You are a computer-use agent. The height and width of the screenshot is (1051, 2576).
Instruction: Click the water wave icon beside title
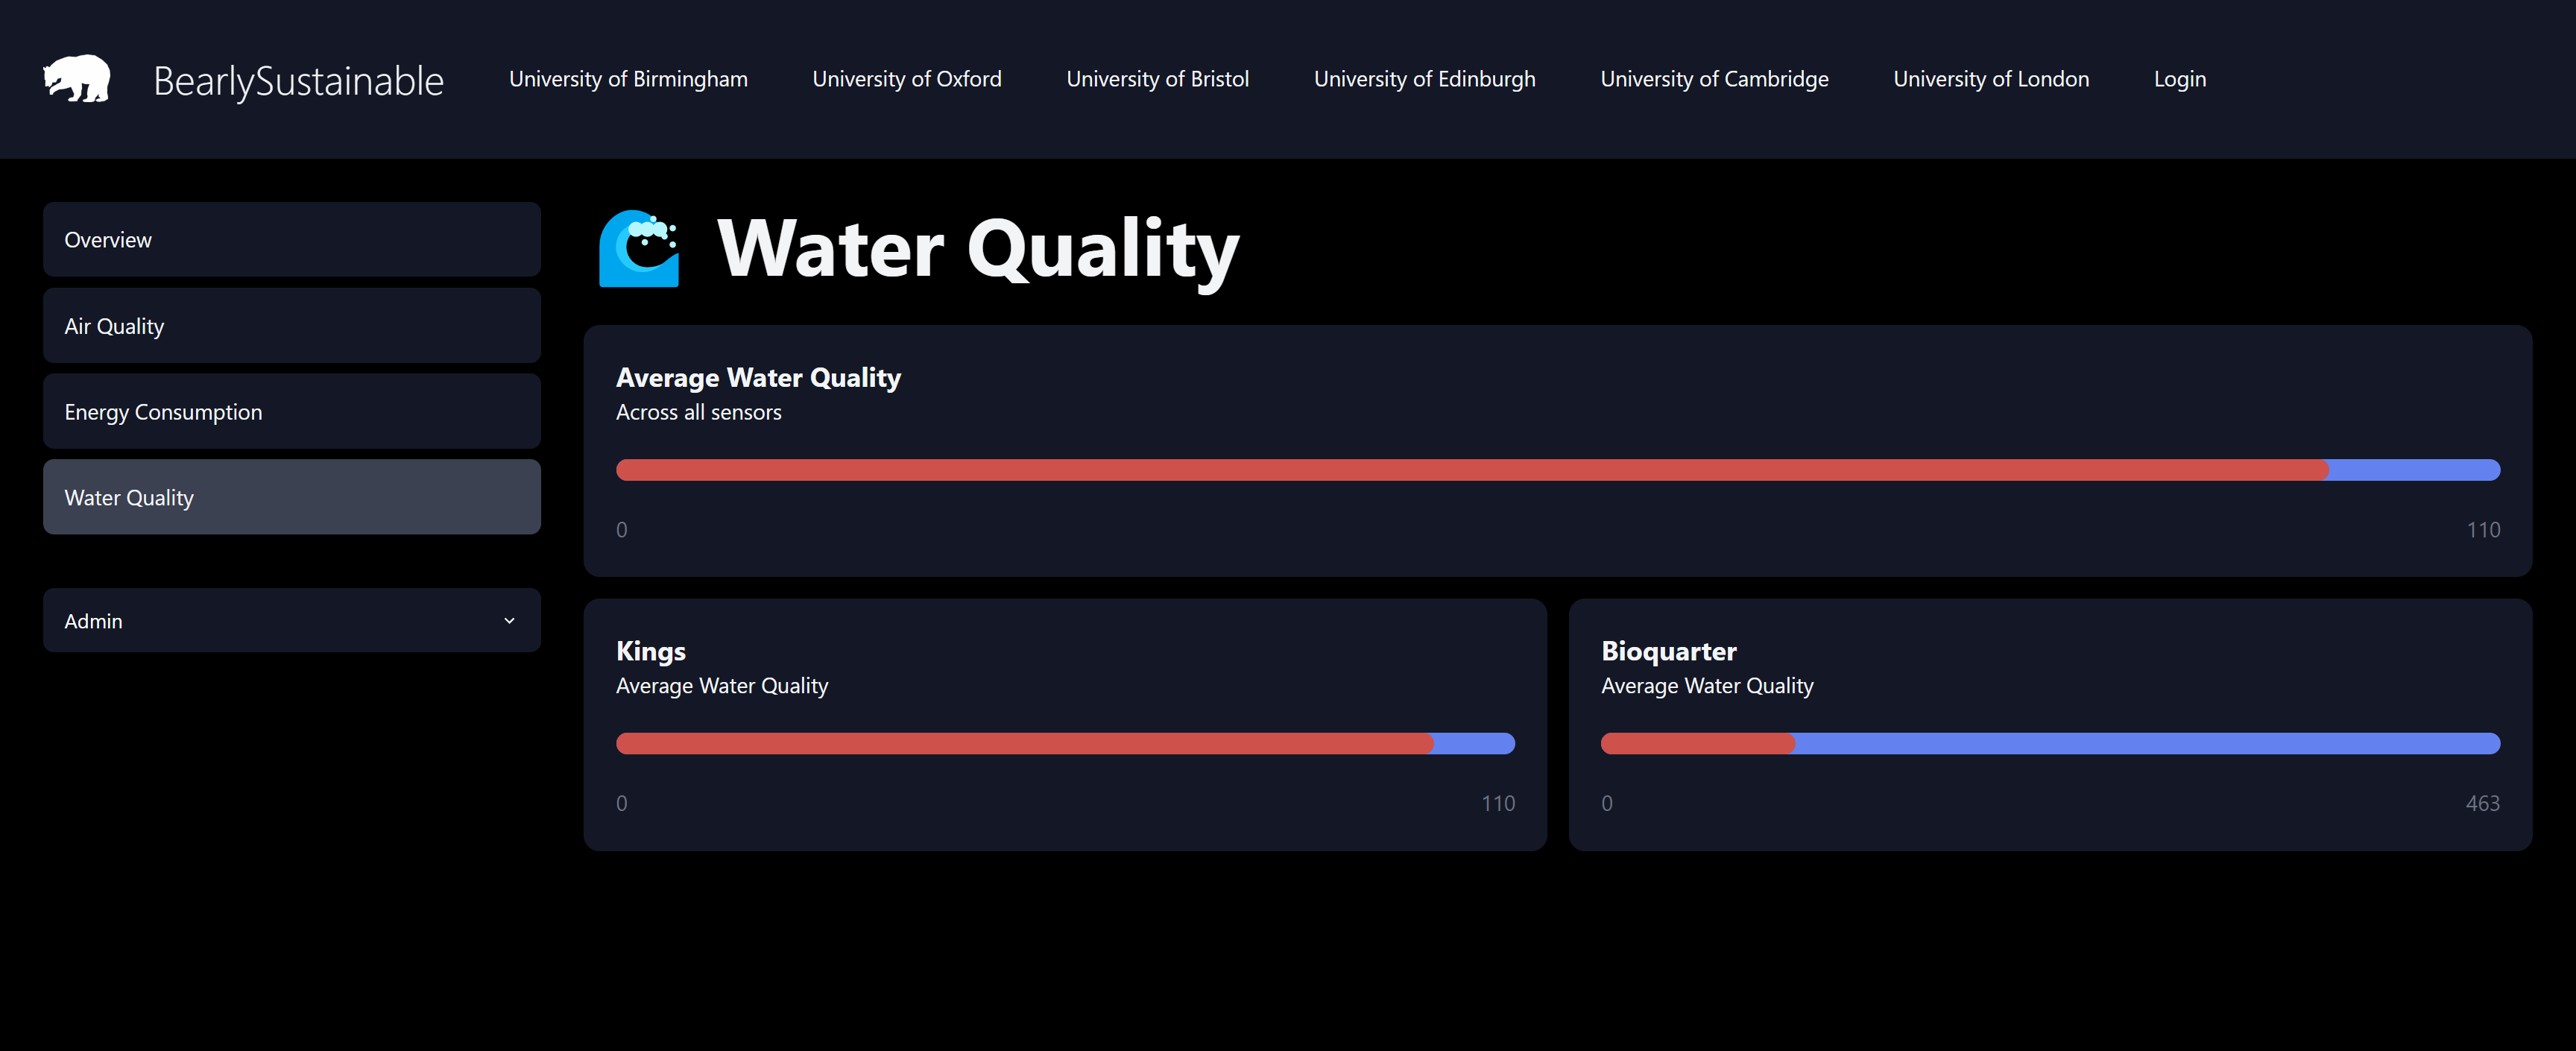(x=639, y=249)
